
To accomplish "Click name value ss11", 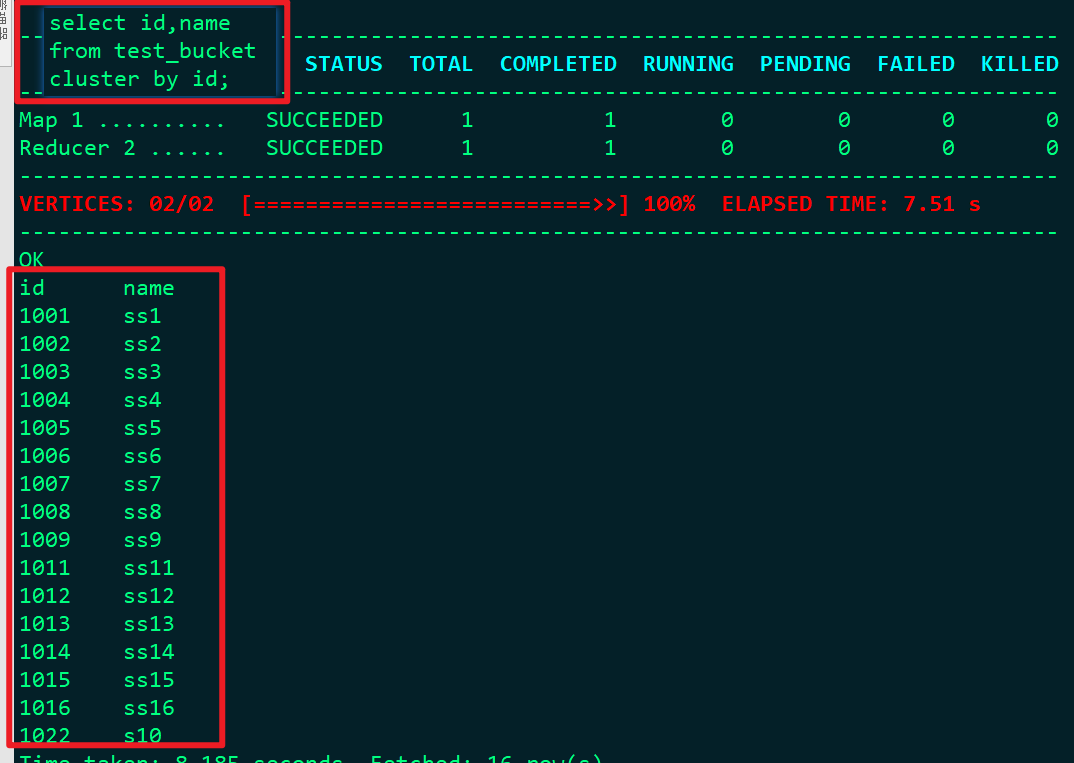I will coord(149,568).
